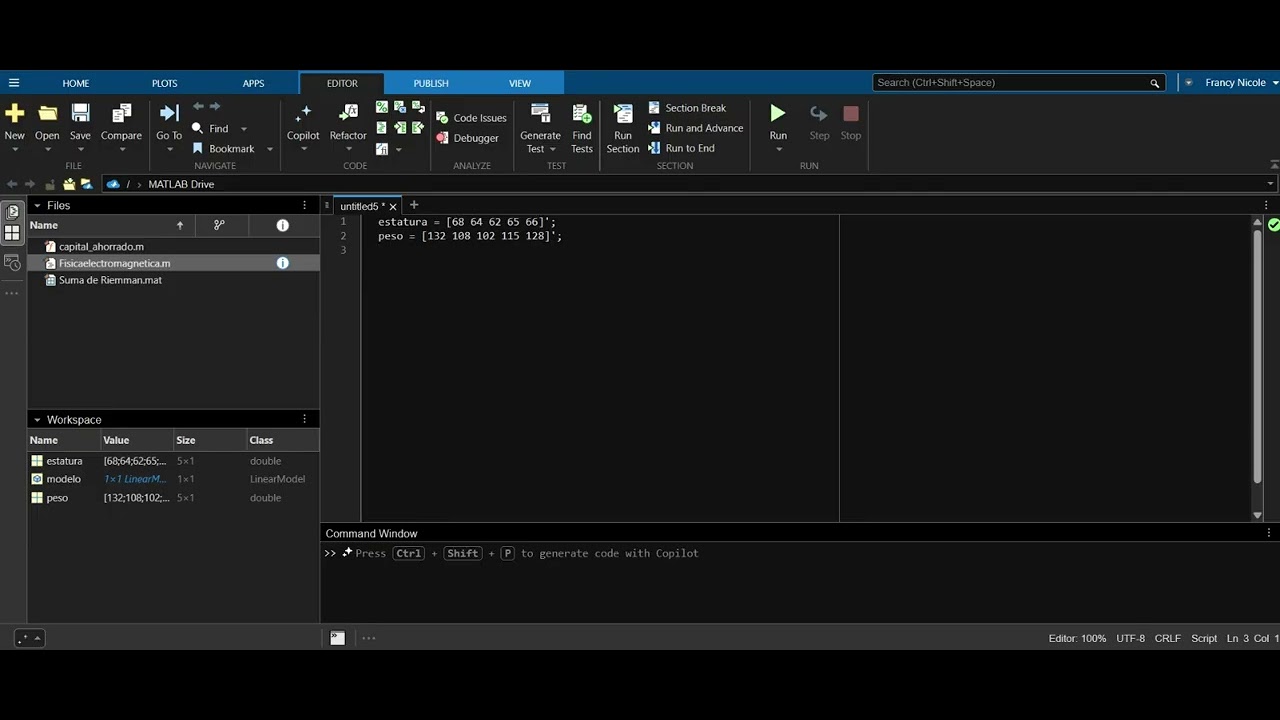Click Run to End
1280x720 pixels.
tap(681, 148)
